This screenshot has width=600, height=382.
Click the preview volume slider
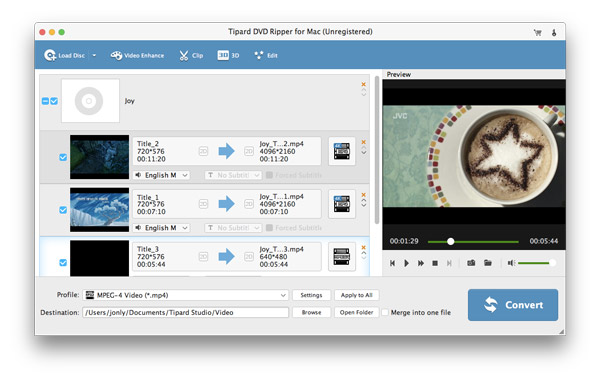pos(536,263)
